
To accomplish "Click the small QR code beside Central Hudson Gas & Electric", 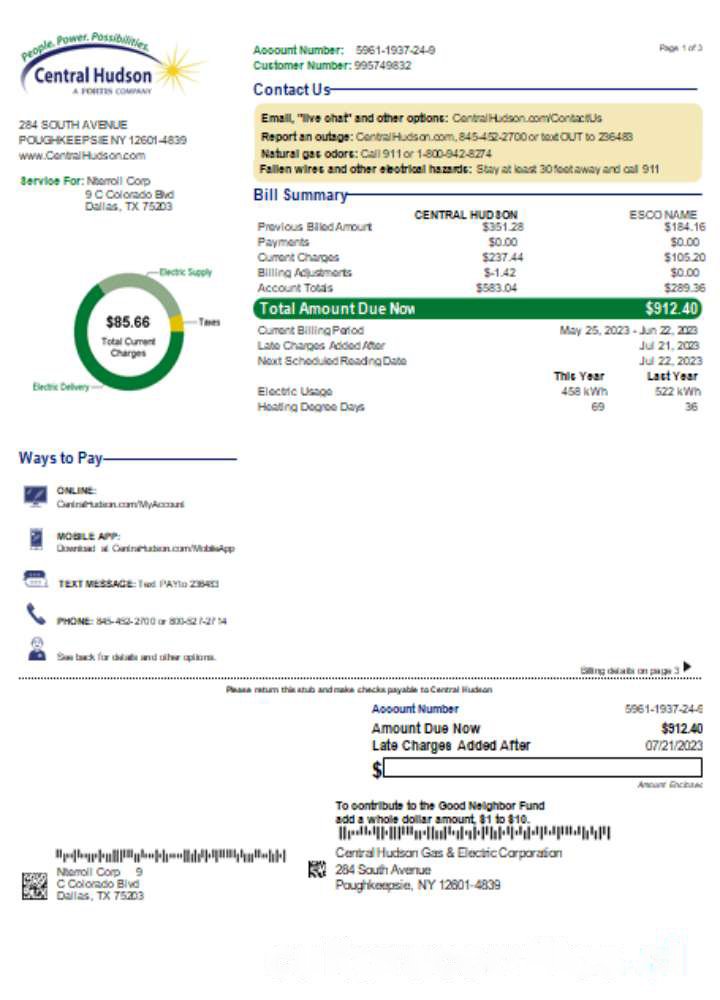I will pos(317,870).
